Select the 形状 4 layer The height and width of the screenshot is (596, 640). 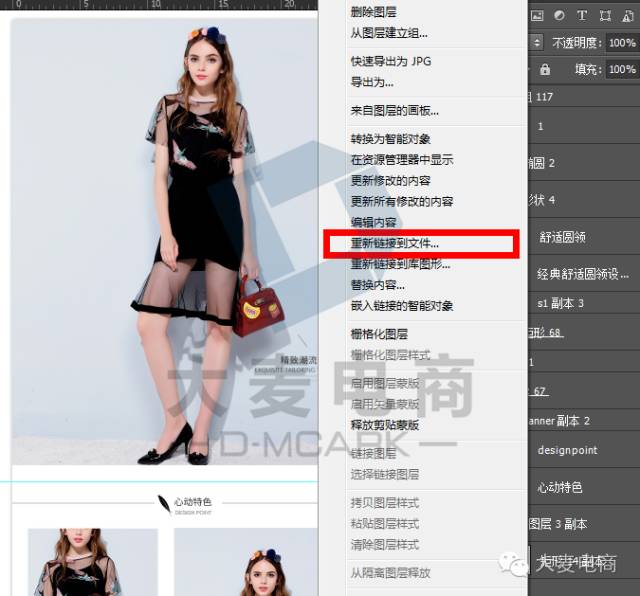click(x=584, y=200)
